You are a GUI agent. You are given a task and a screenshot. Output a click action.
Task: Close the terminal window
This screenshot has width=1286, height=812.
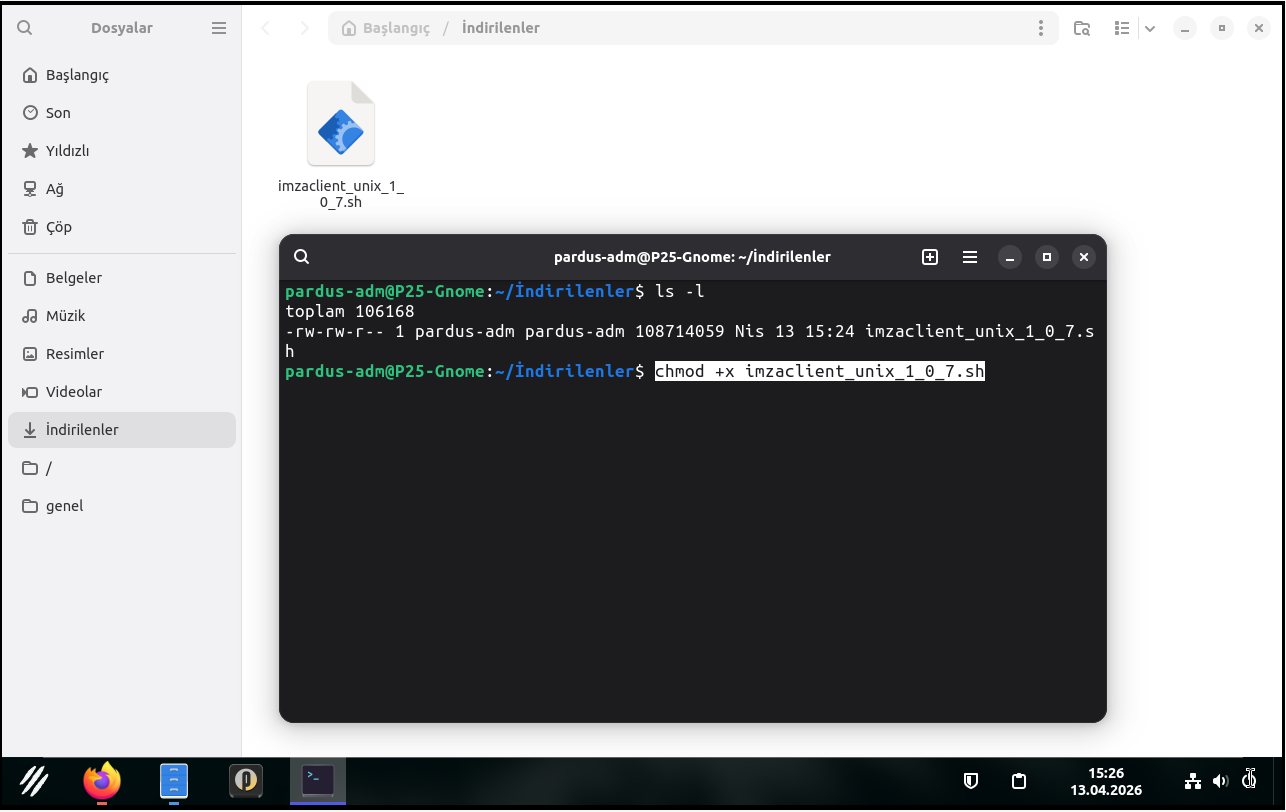pos(1084,257)
